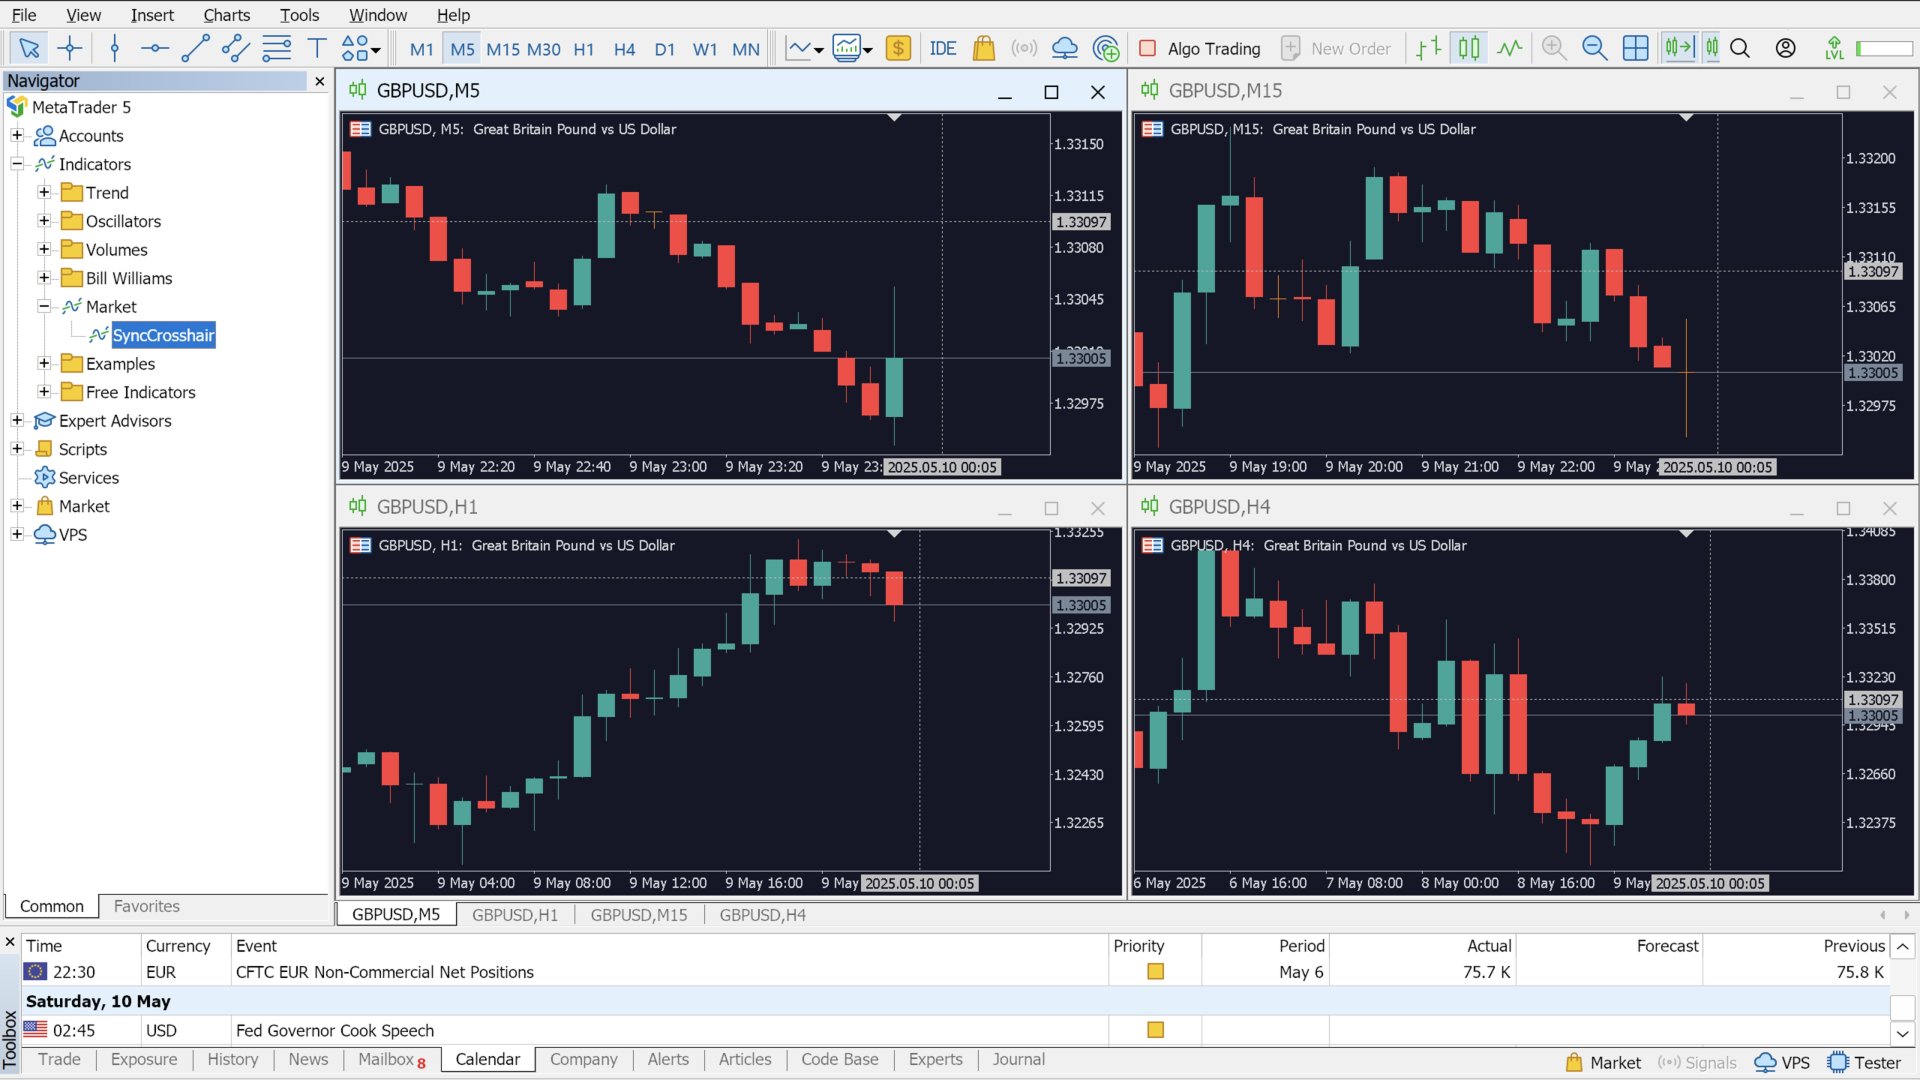1920x1080 pixels.
Task: Expand the Oscillators folder
Action: (44, 221)
